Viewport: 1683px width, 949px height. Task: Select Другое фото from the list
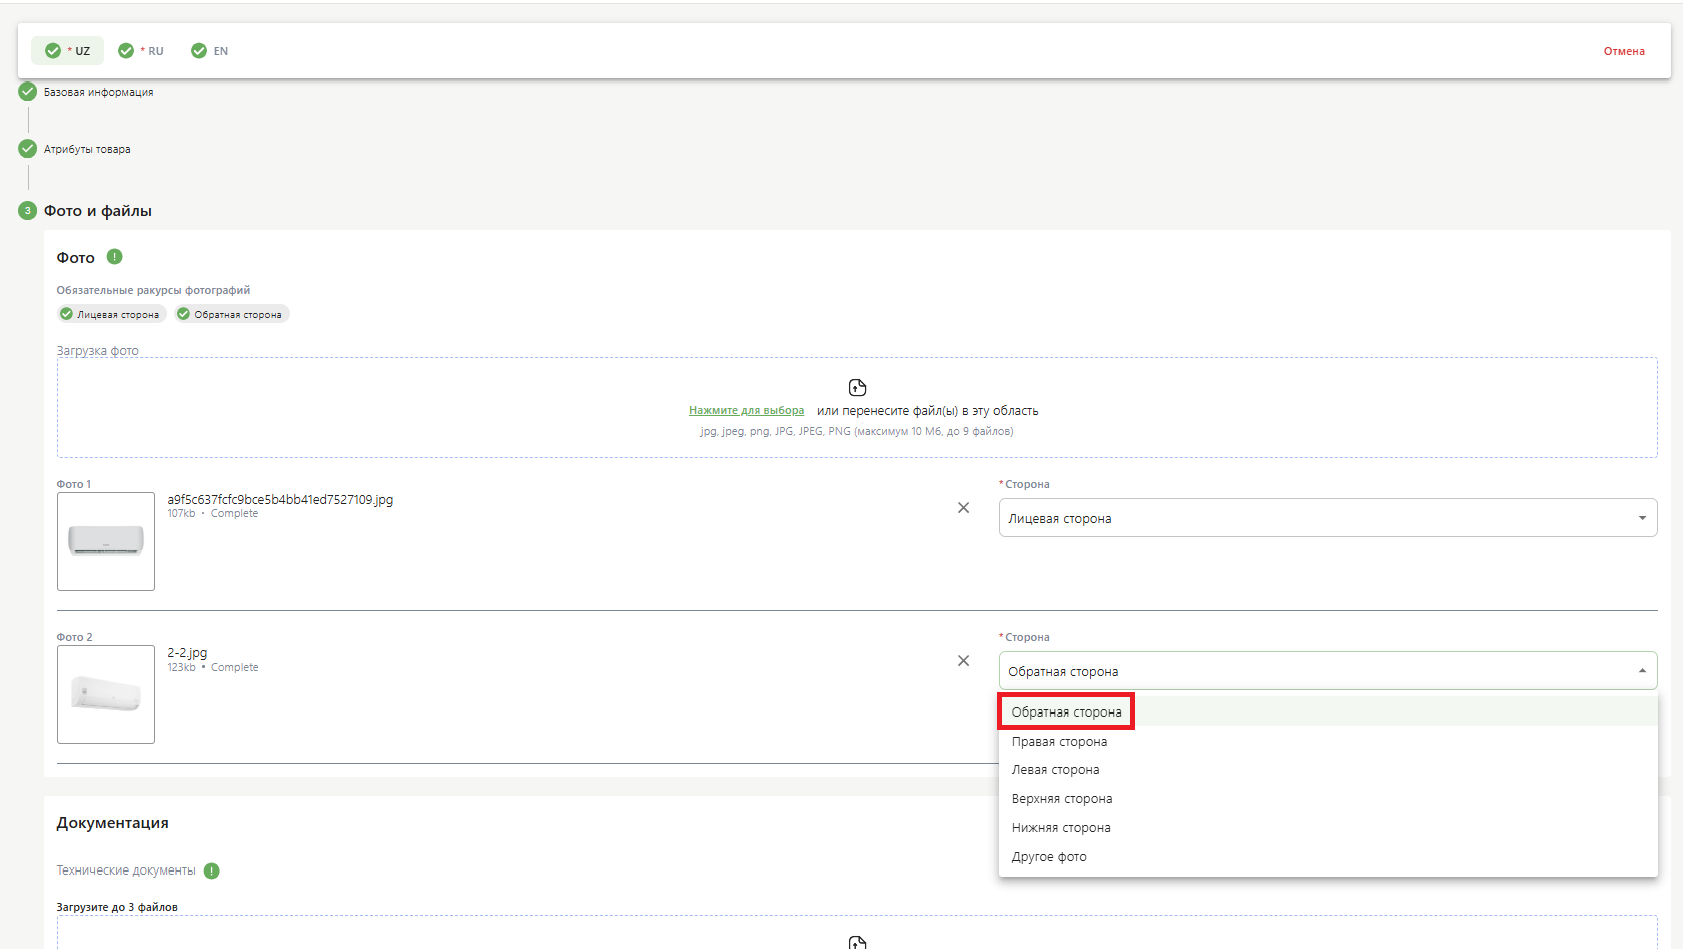click(x=1049, y=857)
